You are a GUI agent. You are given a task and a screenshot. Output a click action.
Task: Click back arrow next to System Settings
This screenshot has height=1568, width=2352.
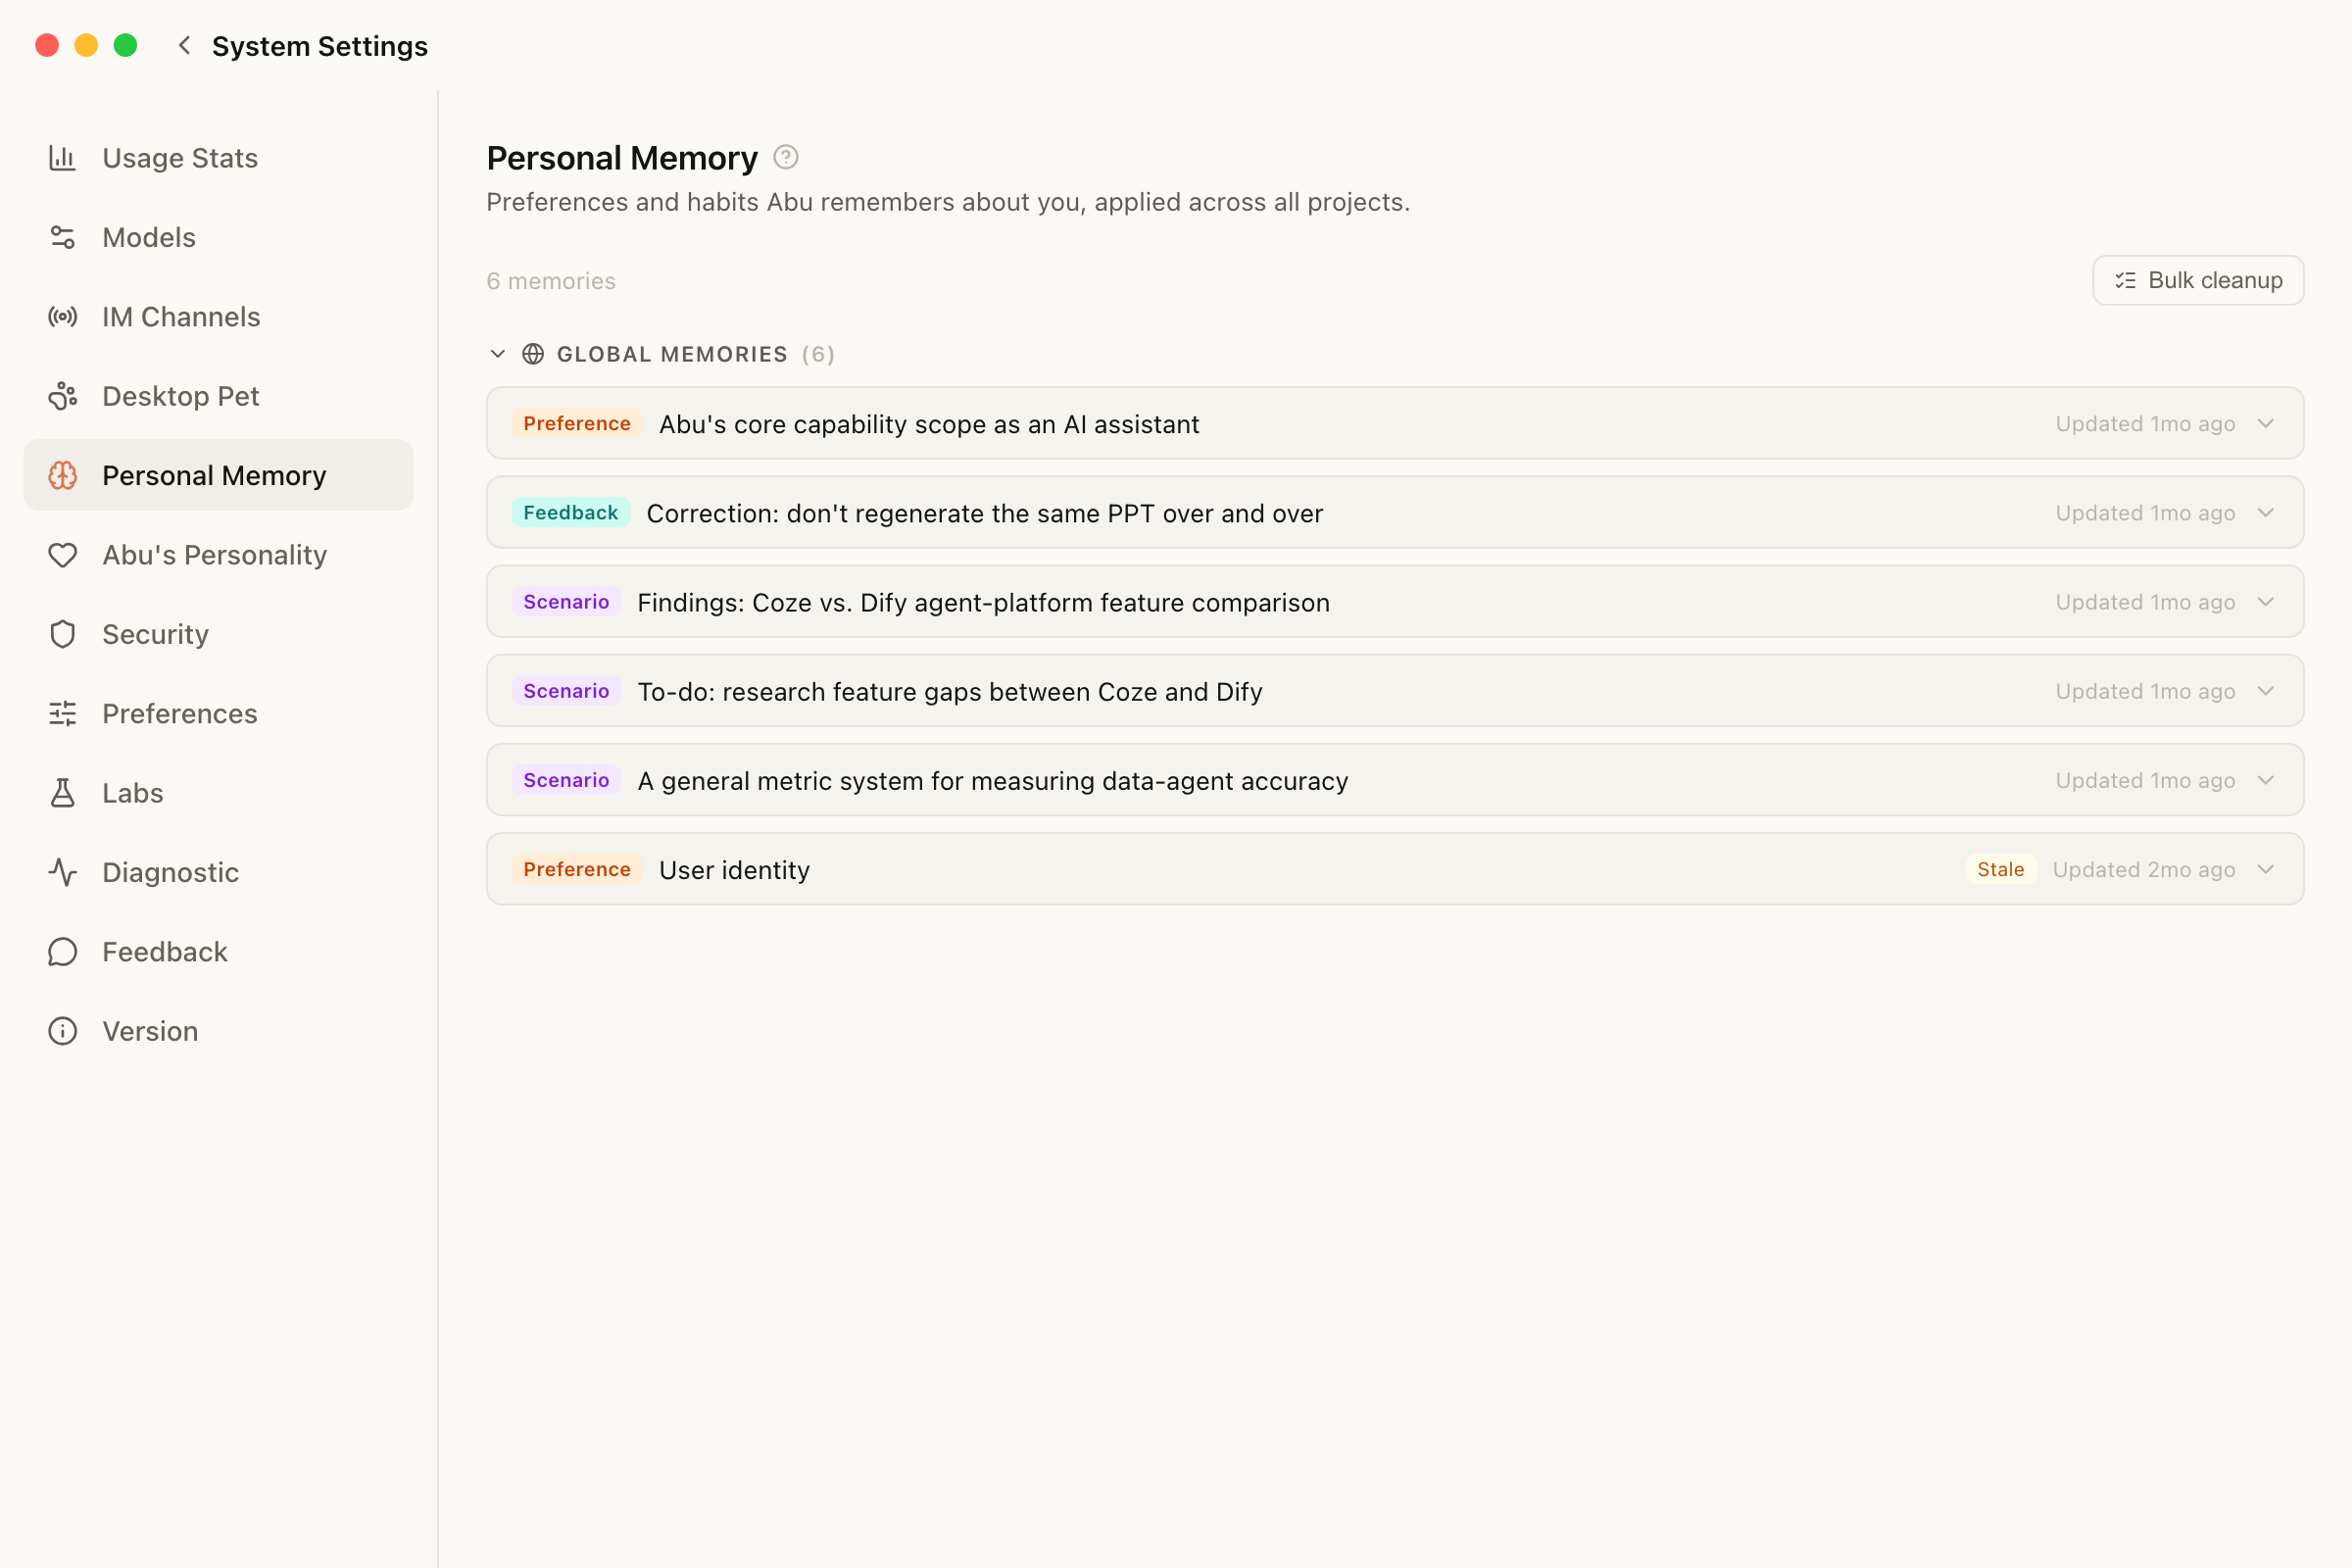click(x=184, y=45)
